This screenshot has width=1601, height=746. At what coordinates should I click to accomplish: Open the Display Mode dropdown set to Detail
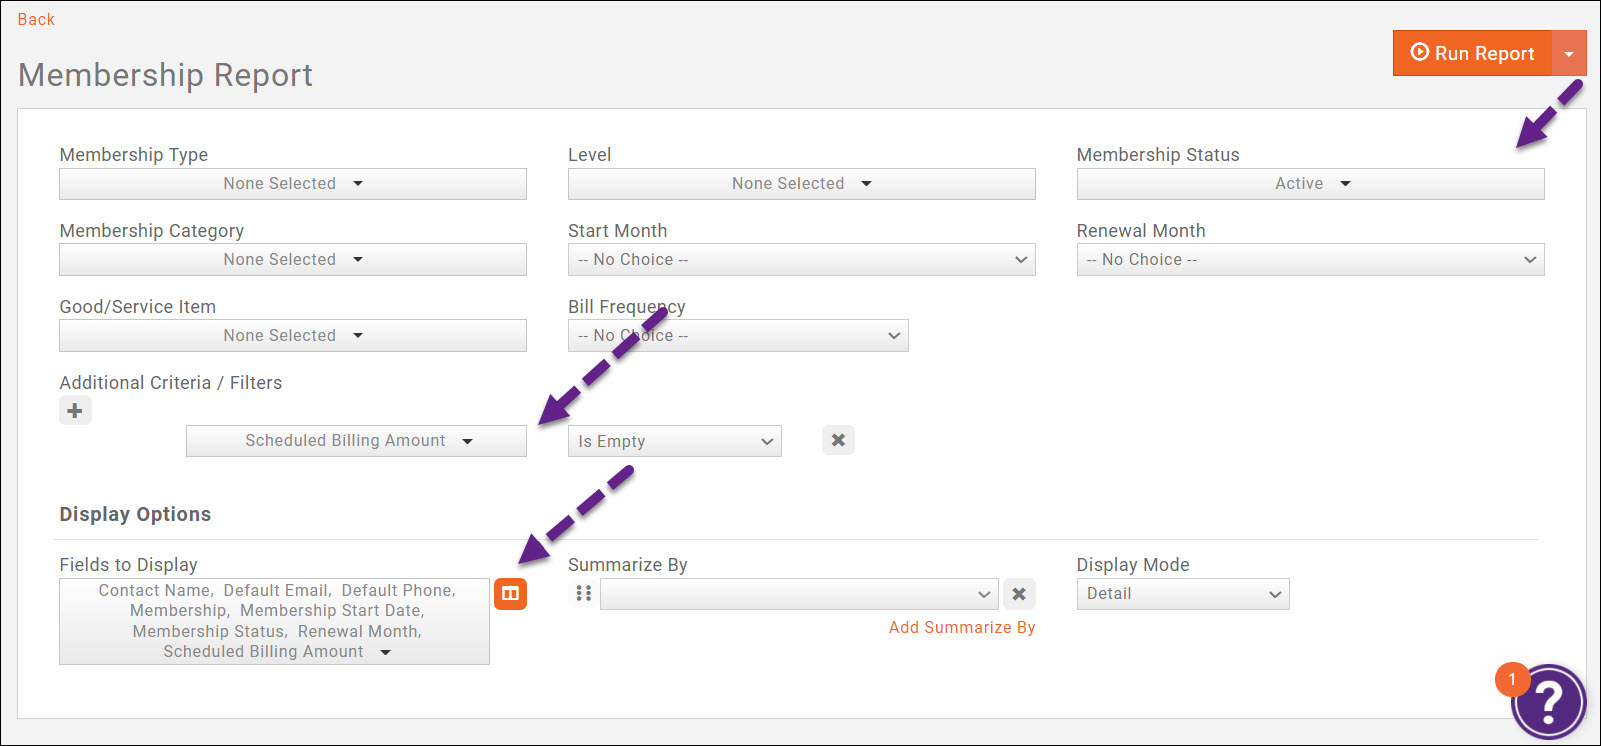pyautogui.click(x=1183, y=593)
